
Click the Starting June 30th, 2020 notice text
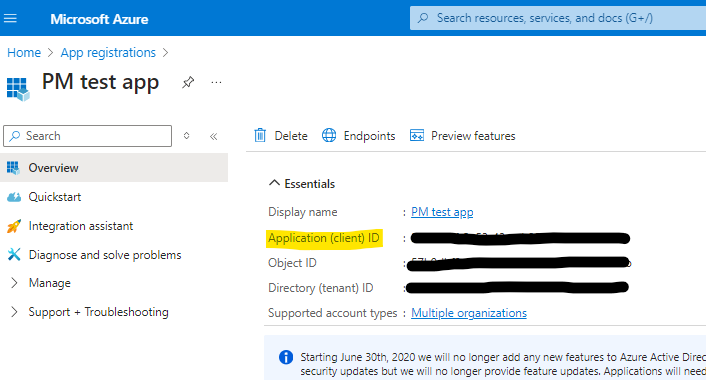503,364
